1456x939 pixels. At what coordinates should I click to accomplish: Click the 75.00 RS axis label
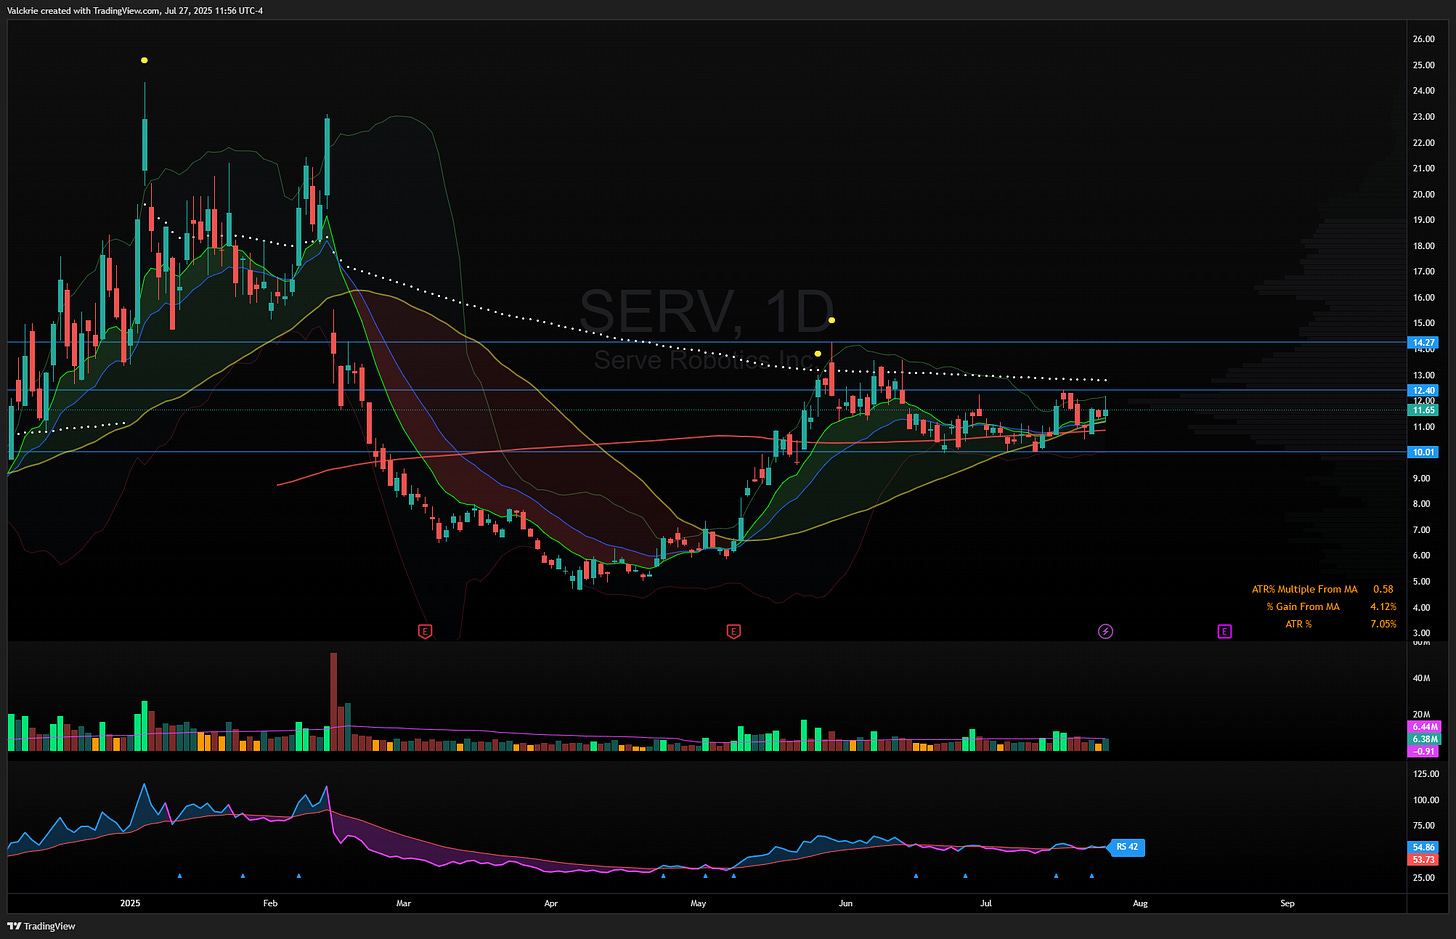pyautogui.click(x=1424, y=825)
